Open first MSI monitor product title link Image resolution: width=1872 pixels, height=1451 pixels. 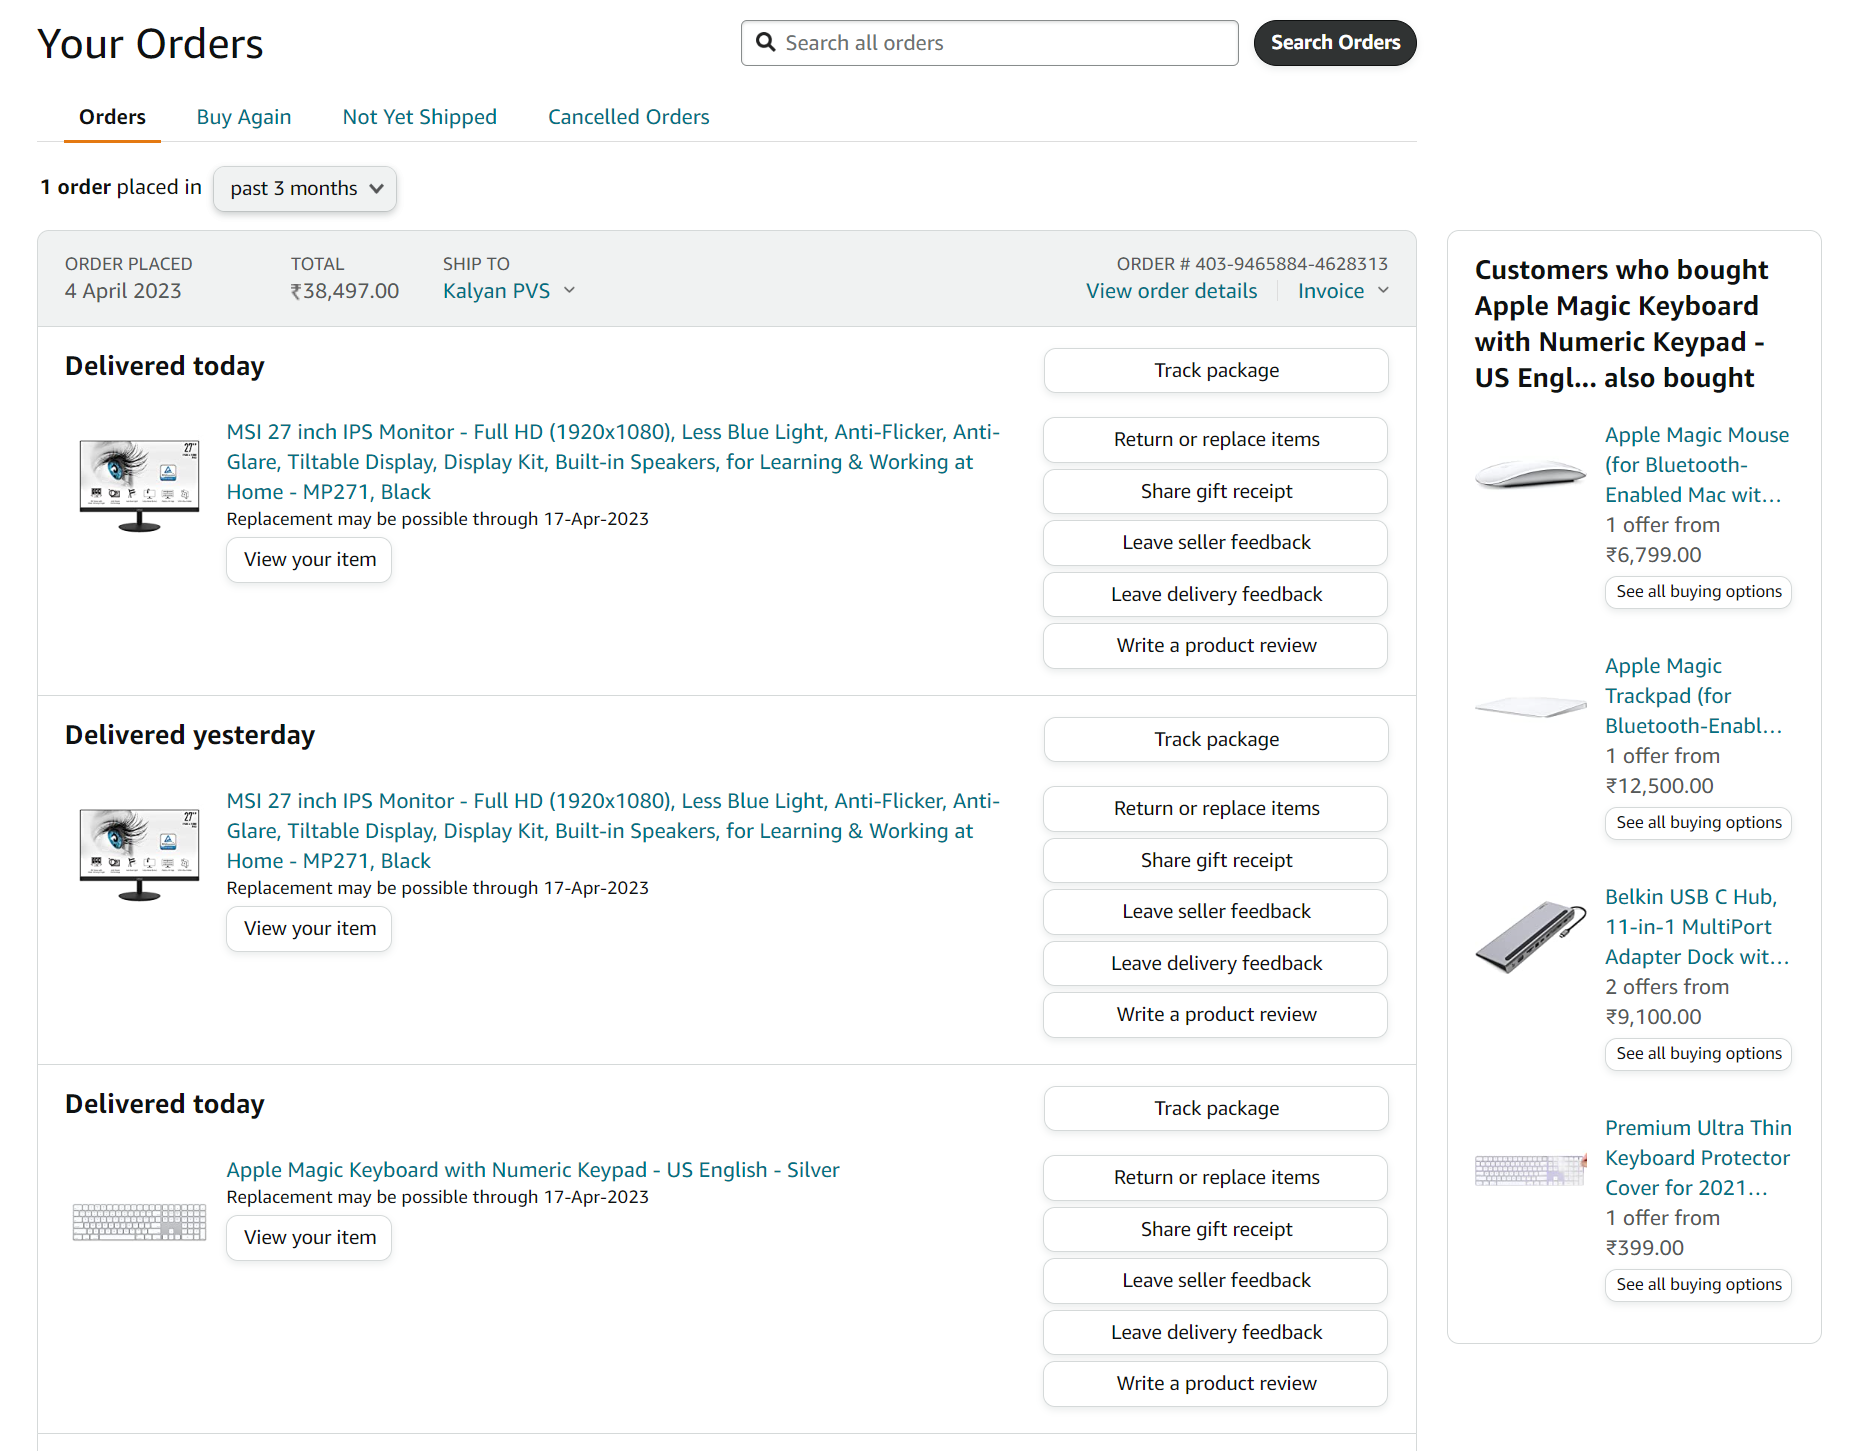pos(613,462)
